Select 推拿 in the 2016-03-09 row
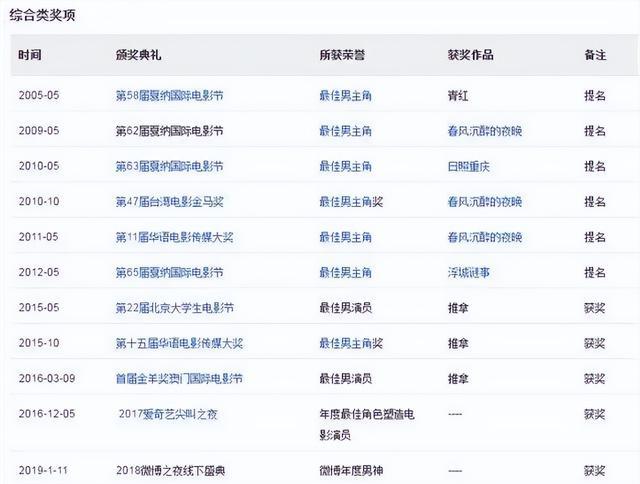The width and height of the screenshot is (640, 484). click(x=458, y=378)
